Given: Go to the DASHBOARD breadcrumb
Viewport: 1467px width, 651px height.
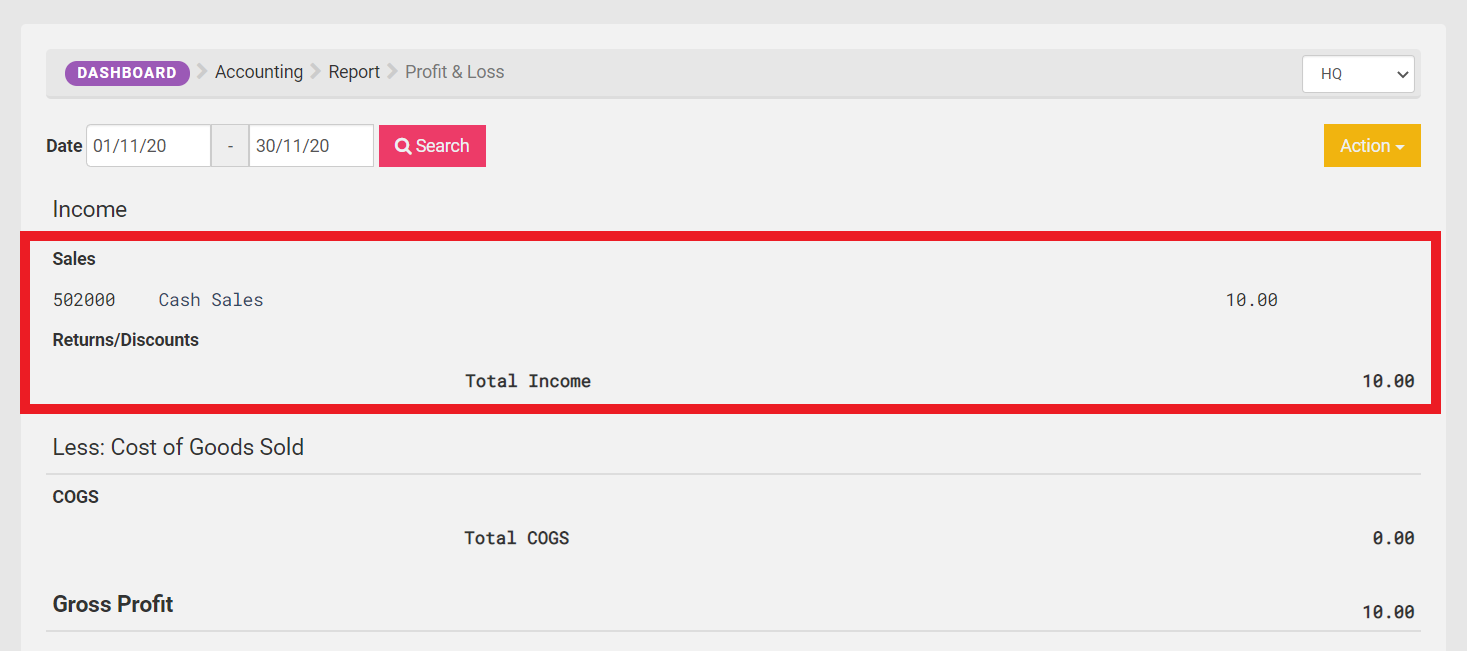Looking at the screenshot, I should point(127,73).
